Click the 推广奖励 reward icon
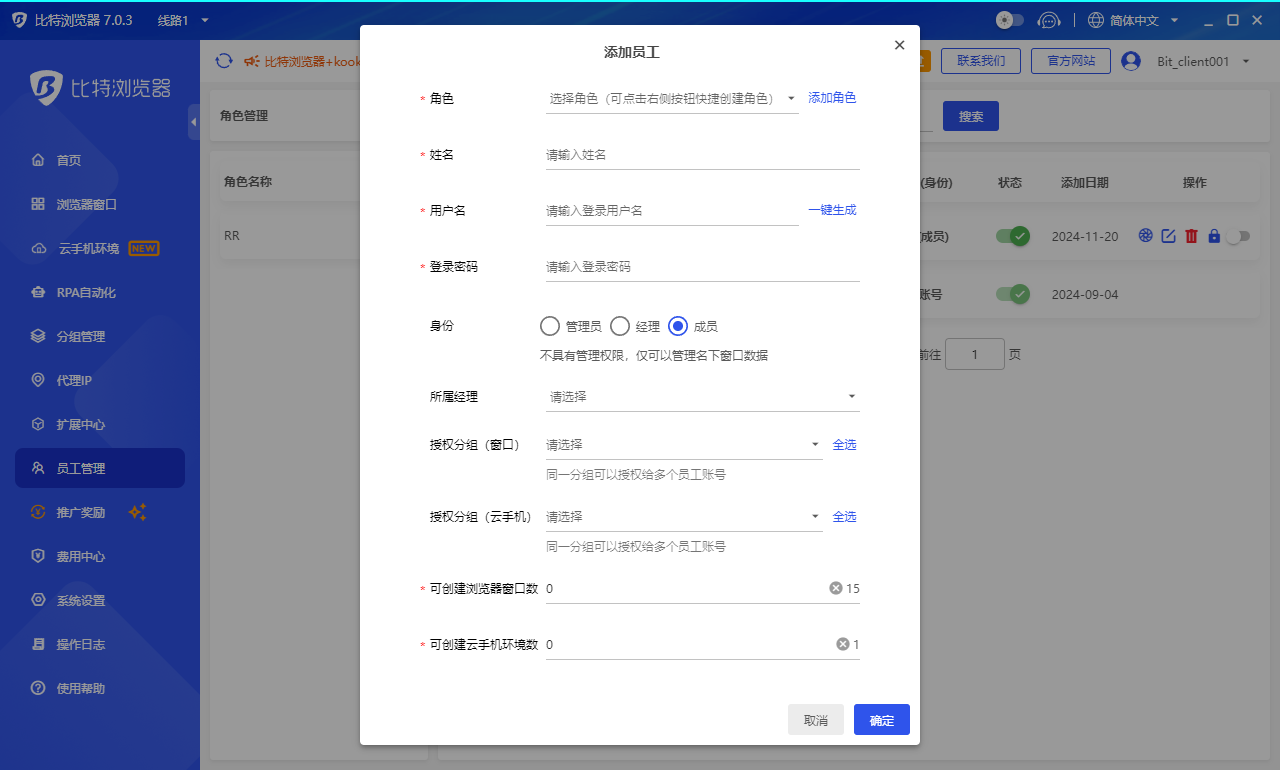 pos(38,512)
